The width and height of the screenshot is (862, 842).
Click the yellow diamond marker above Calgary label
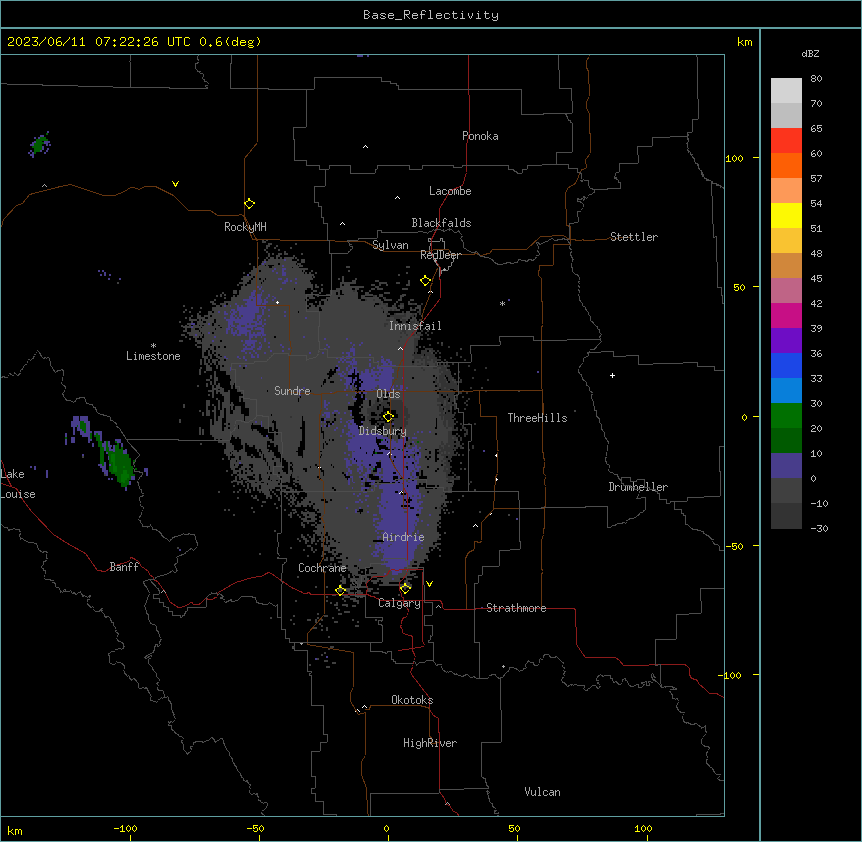[405, 588]
